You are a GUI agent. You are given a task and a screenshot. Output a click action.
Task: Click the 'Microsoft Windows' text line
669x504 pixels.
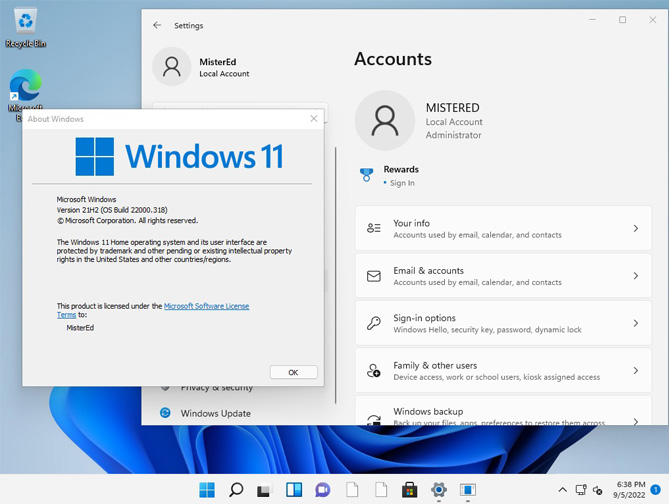86,199
